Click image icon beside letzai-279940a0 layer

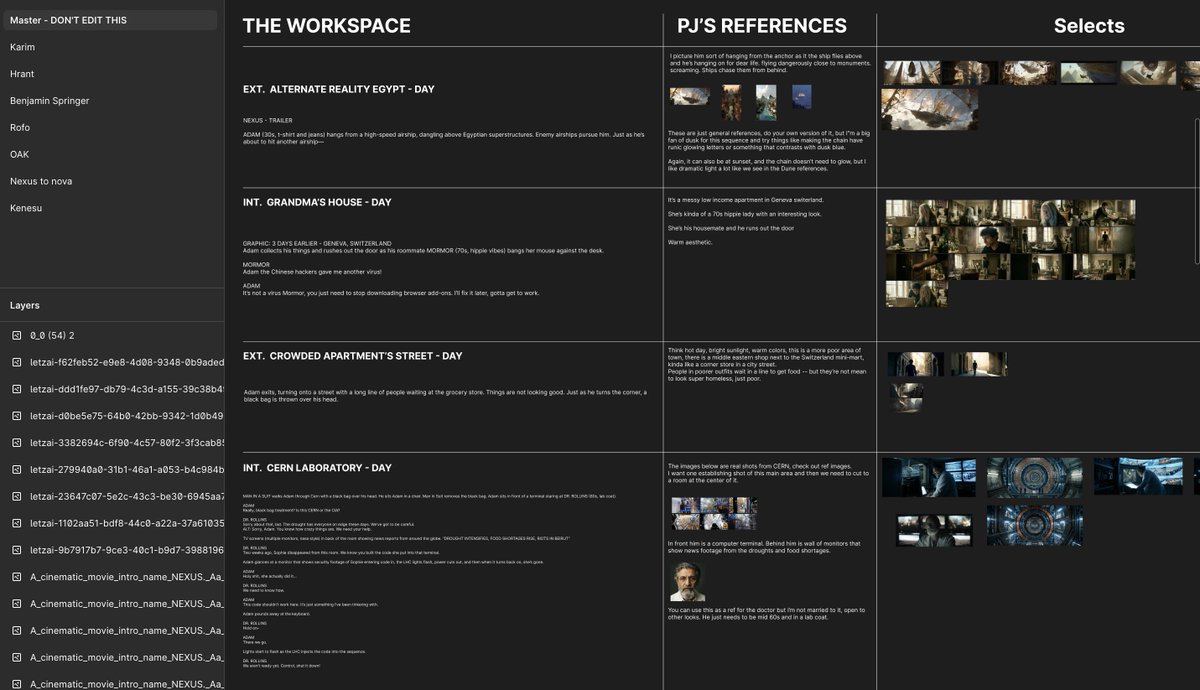[x=16, y=470]
